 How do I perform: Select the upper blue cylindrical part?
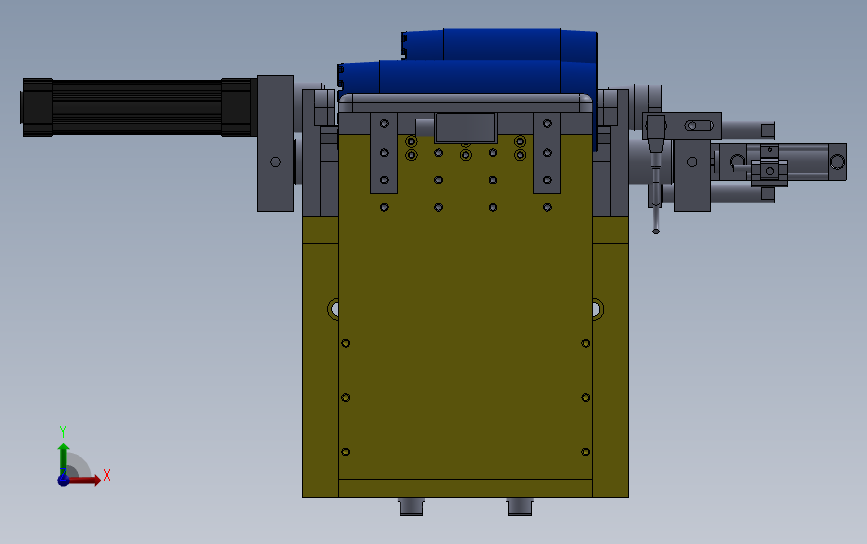[x=500, y=44]
